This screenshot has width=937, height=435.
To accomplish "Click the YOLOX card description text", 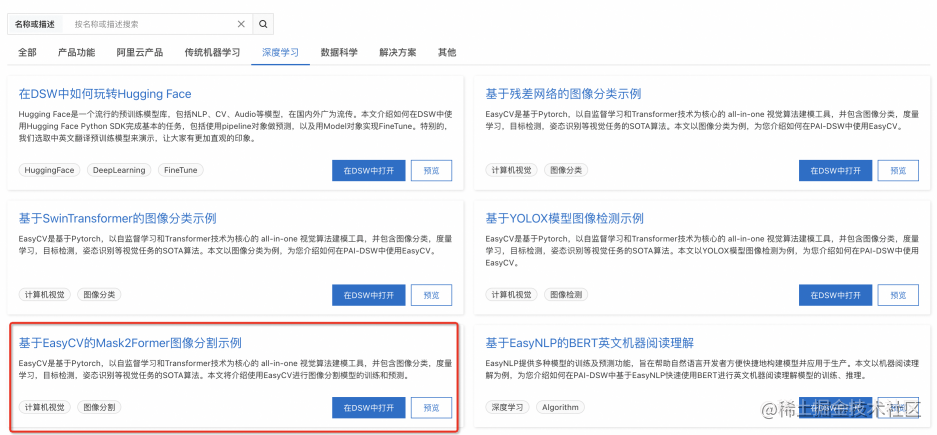I will [x=702, y=250].
